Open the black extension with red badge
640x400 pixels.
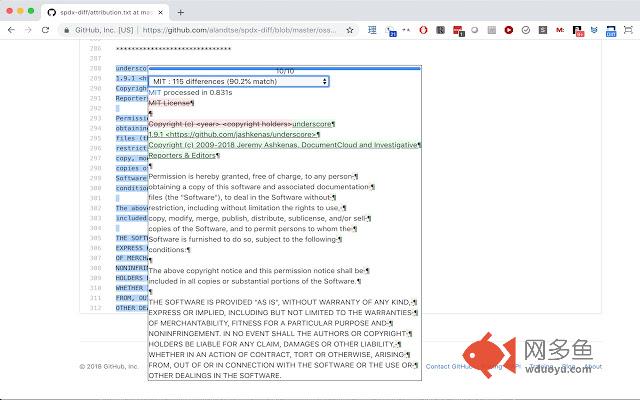click(x=578, y=31)
